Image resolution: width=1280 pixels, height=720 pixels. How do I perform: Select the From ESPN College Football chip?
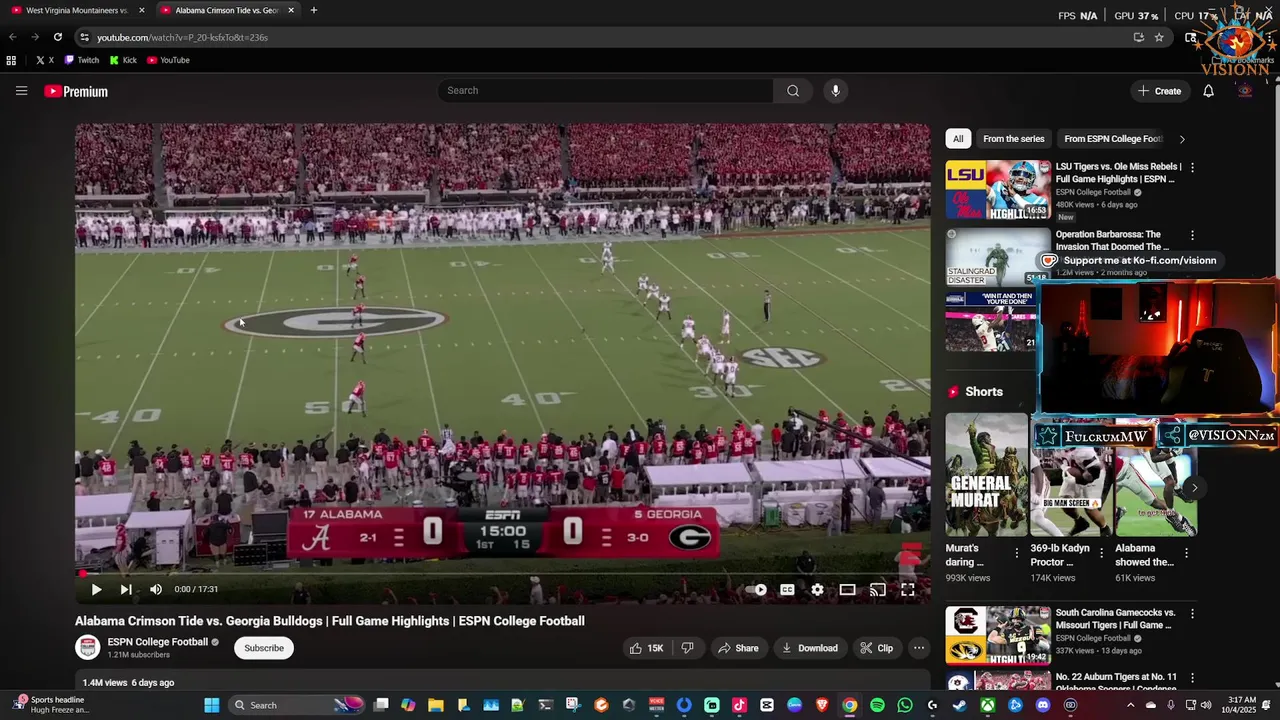[x=1113, y=139]
